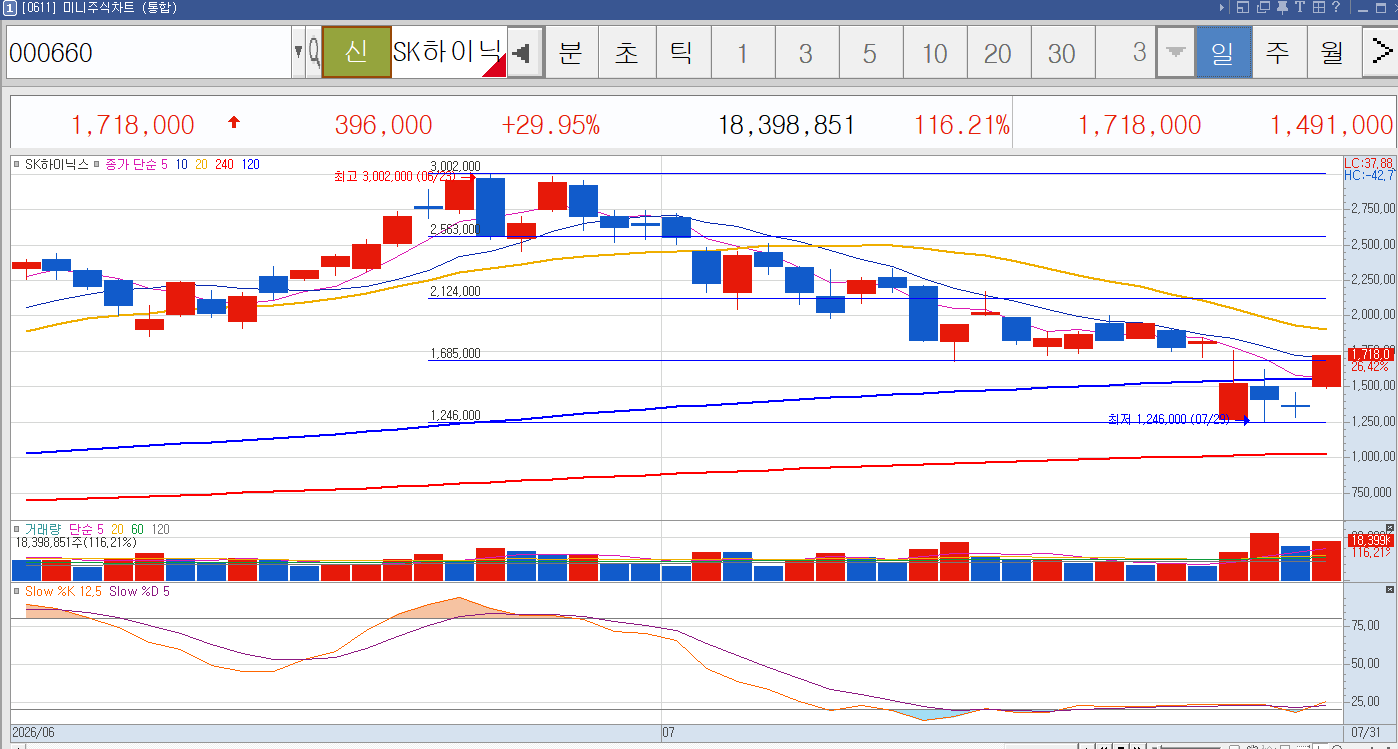Viewport: 1398px width, 749px height.
Task: Click the volume ratio 116.21% in header
Action: (961, 125)
